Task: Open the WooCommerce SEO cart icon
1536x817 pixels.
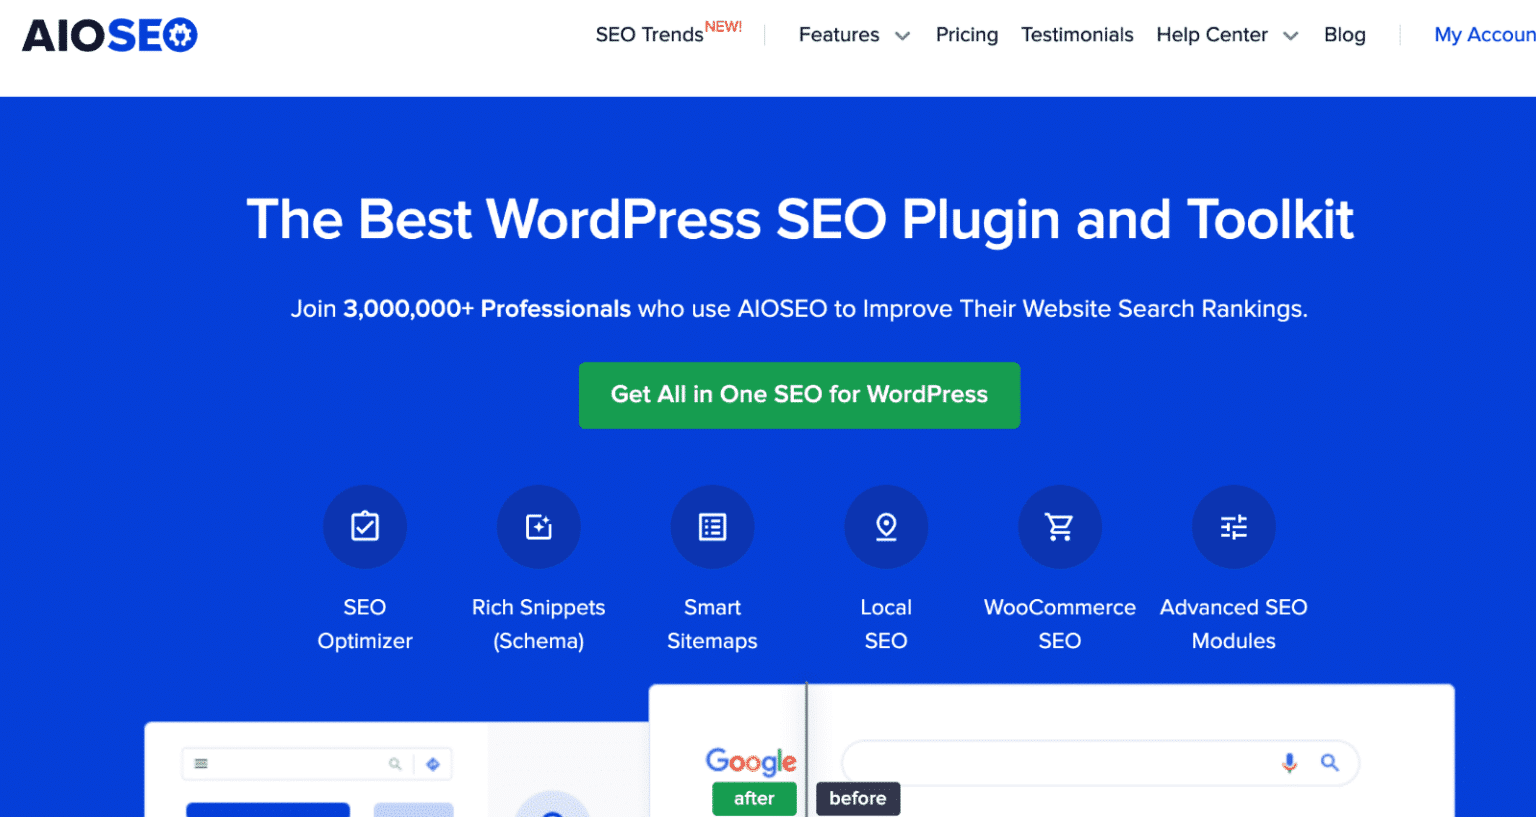Action: (1060, 527)
